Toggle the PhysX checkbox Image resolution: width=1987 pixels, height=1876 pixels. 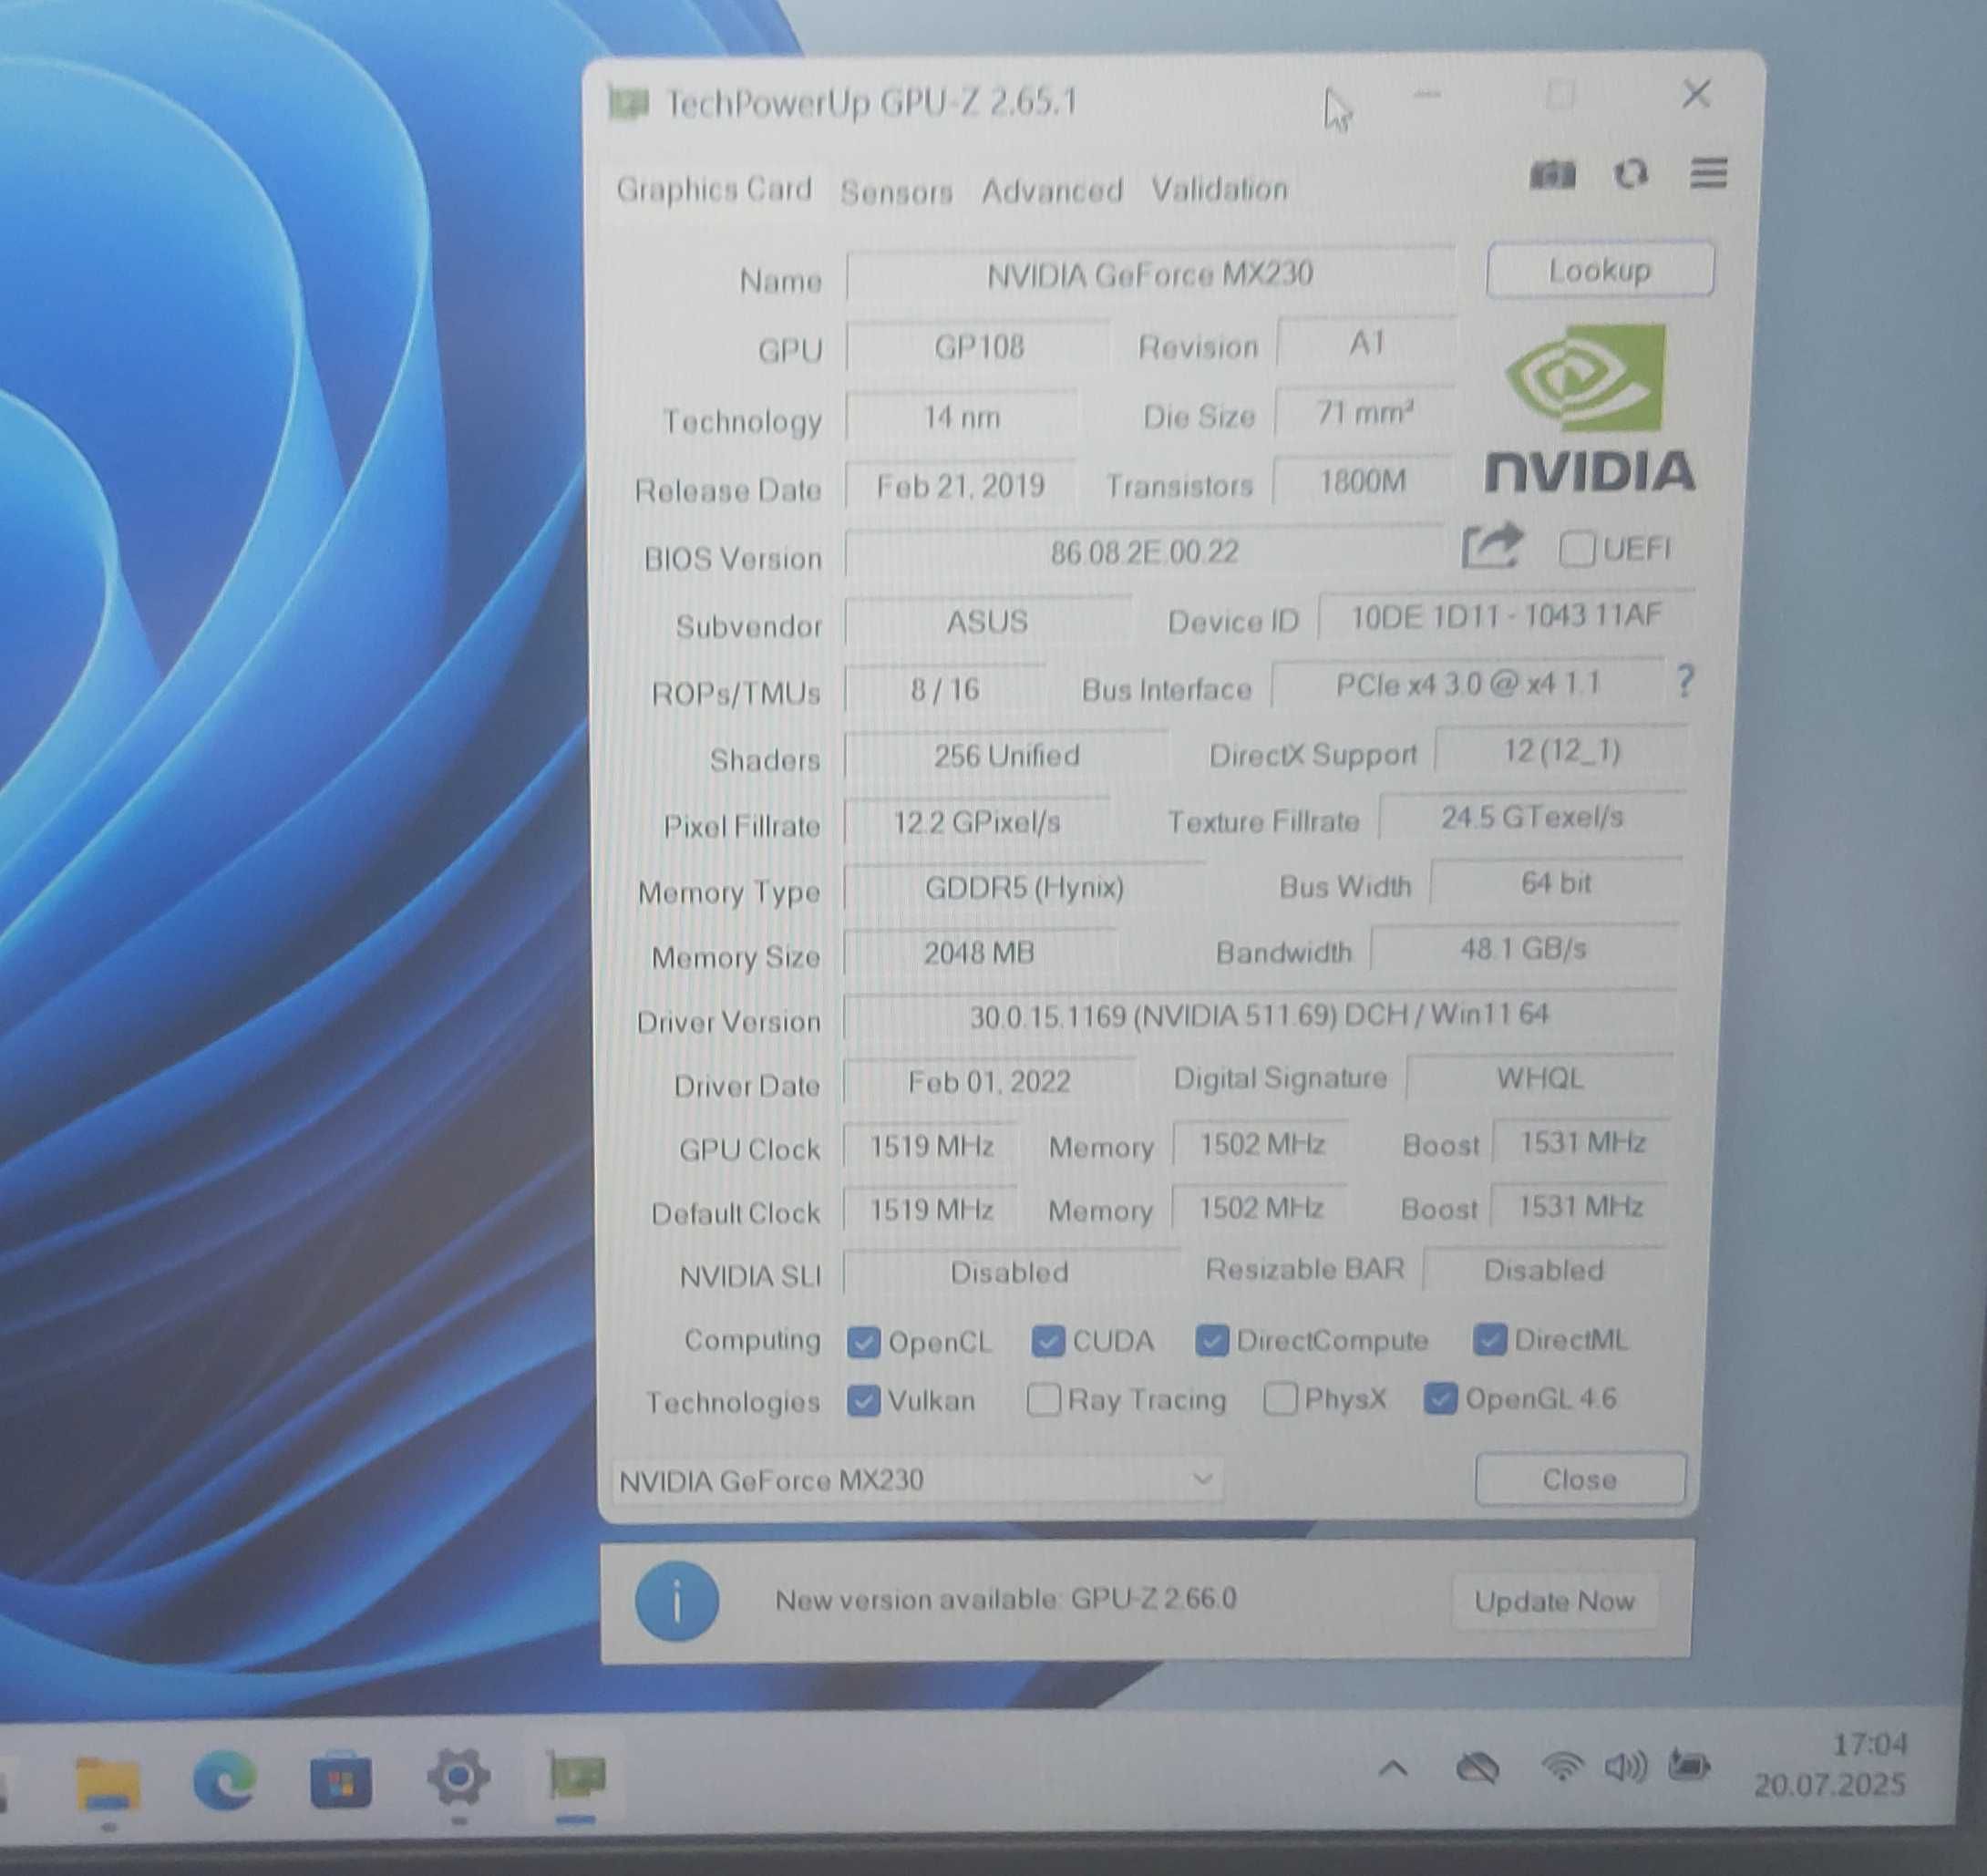tap(1280, 1398)
